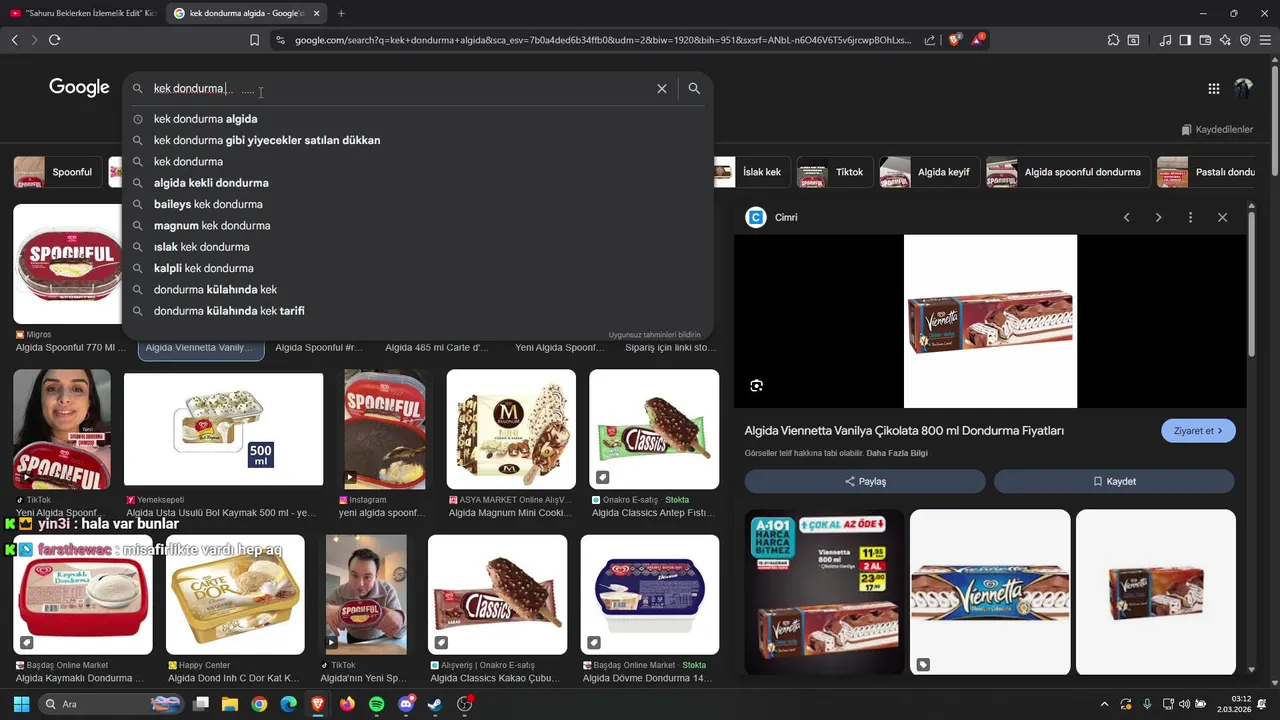The height and width of the screenshot is (720, 1280).
Task: Click the Kaydet save button
Action: coord(1114,481)
